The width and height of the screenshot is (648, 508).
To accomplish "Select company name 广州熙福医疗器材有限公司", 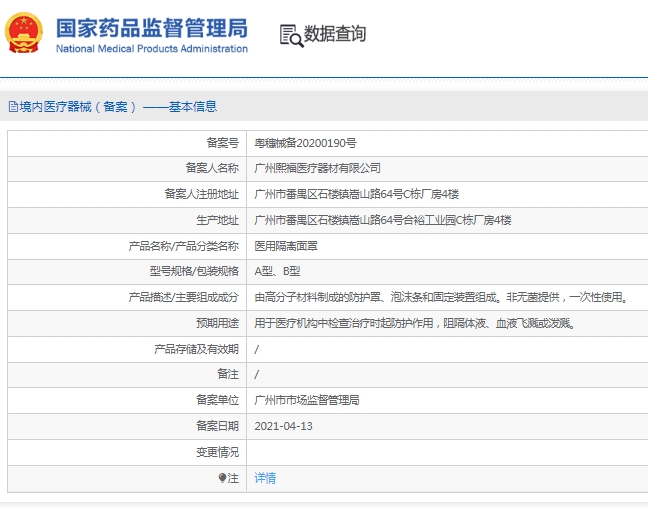I will point(317,168).
